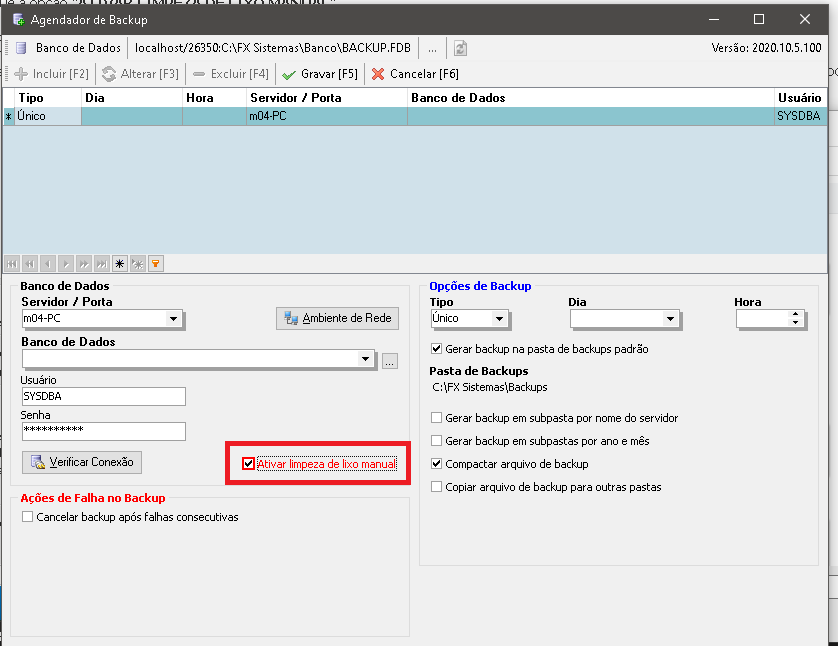
Task: Uncheck Compactar arquivo de backup
Action: coord(436,464)
